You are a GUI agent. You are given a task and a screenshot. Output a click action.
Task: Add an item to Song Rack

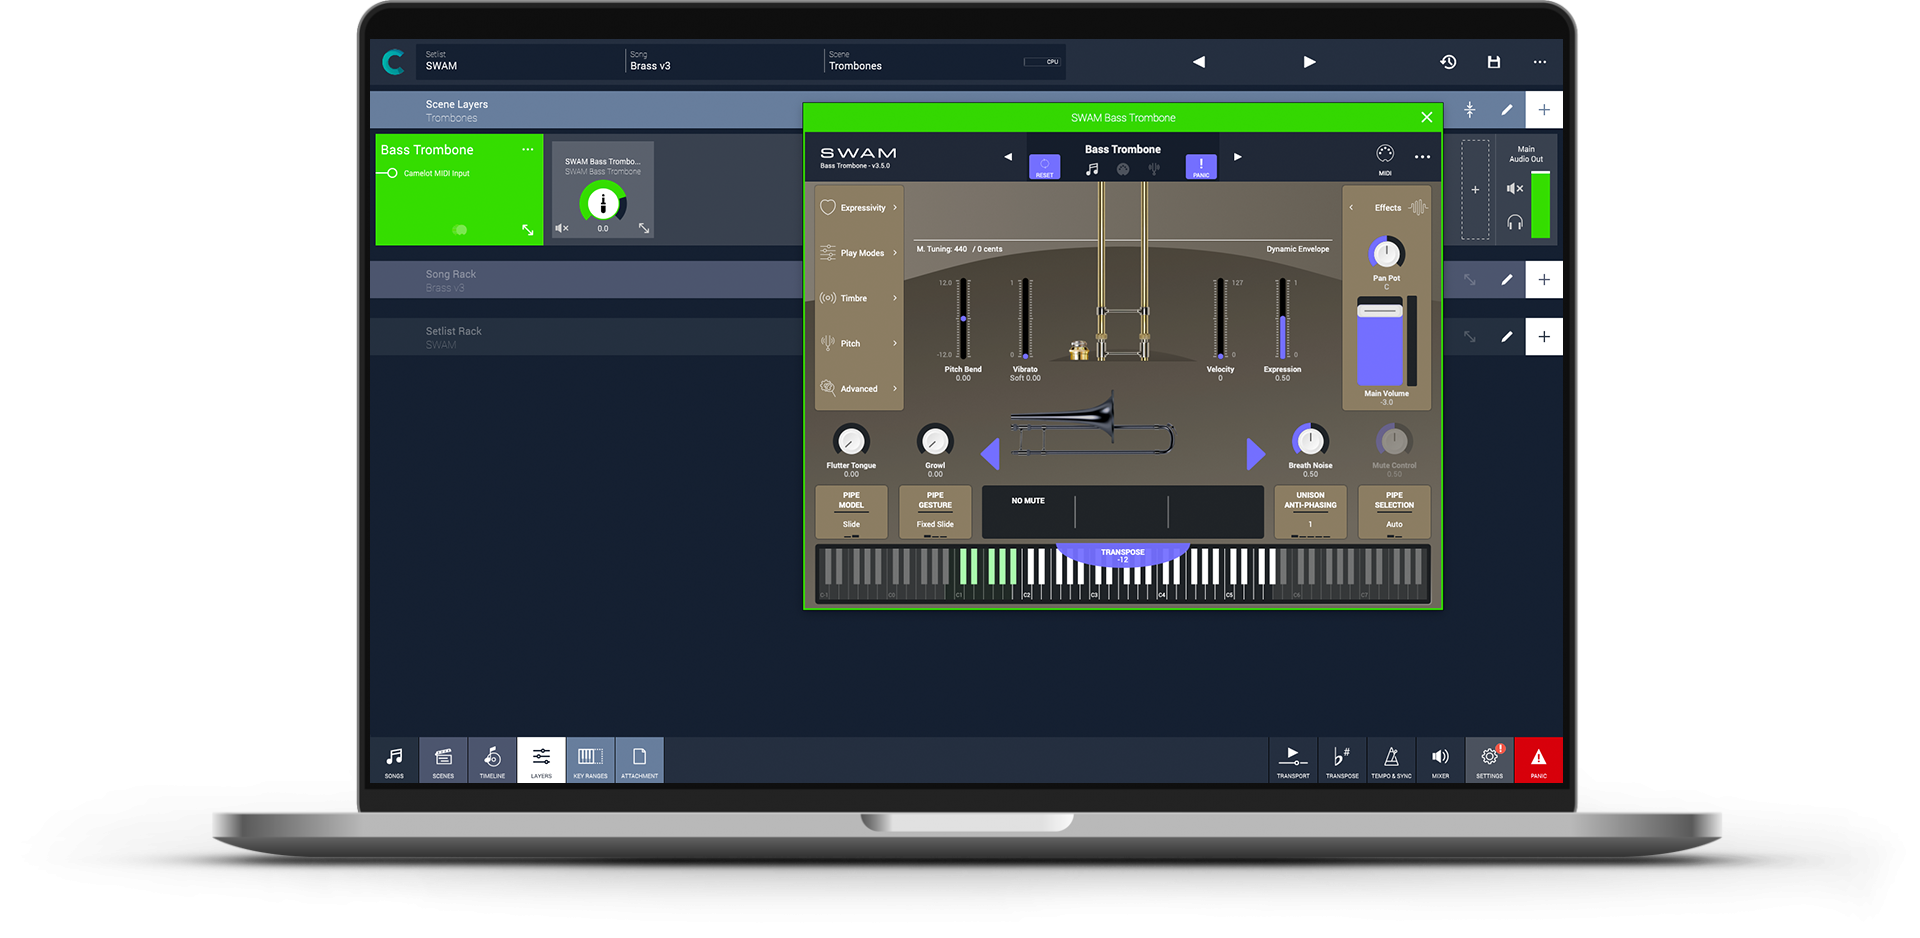pyautogui.click(x=1544, y=280)
